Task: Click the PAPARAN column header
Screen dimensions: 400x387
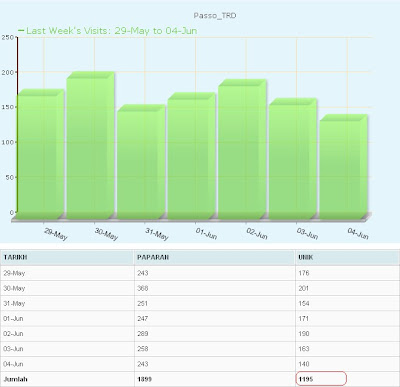Action: (x=153, y=257)
